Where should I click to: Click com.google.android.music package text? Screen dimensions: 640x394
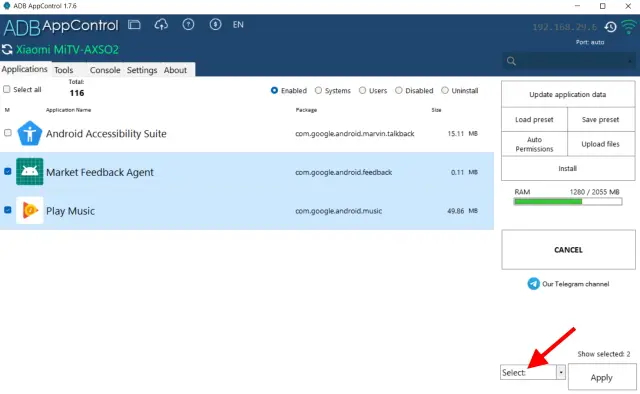[339, 211]
